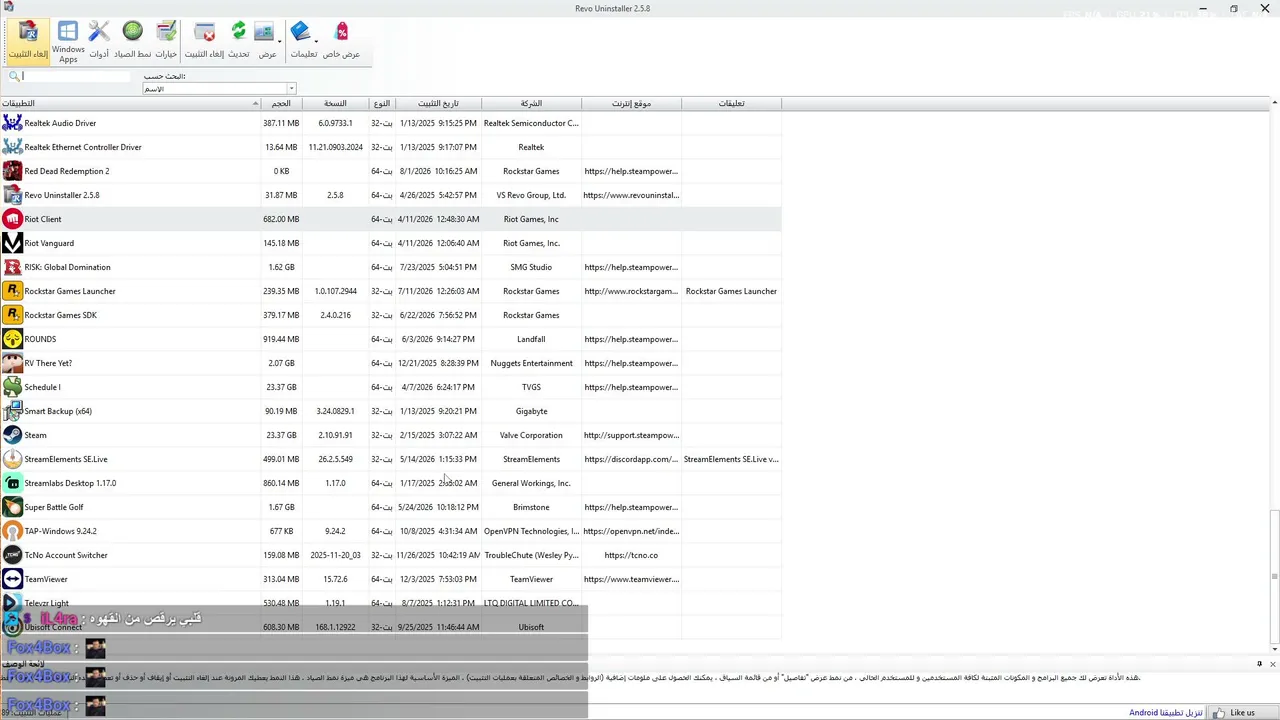Sort by the الحجم (size) column header
The image size is (1280, 720).
(281, 103)
